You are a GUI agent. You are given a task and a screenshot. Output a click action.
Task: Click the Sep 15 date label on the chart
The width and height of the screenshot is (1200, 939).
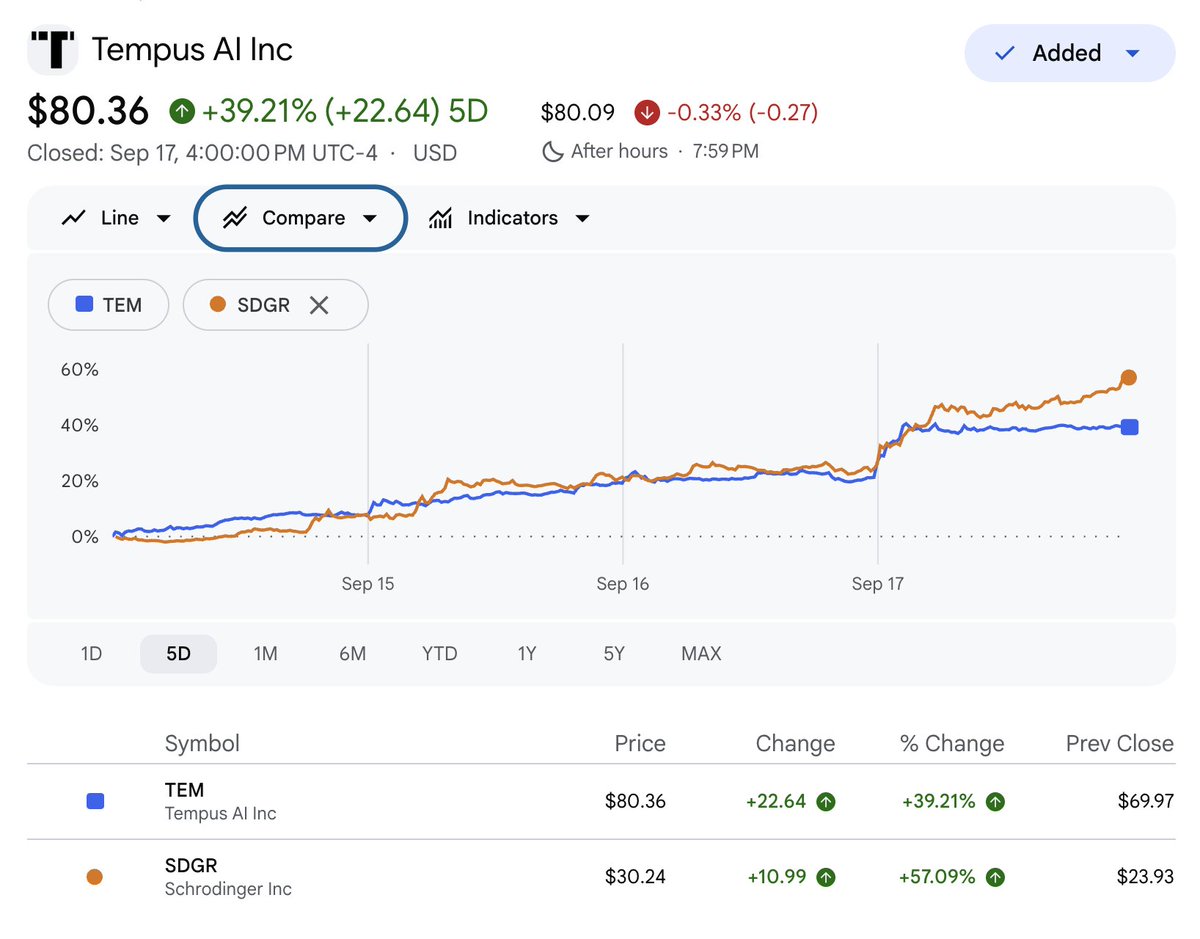pos(368,584)
